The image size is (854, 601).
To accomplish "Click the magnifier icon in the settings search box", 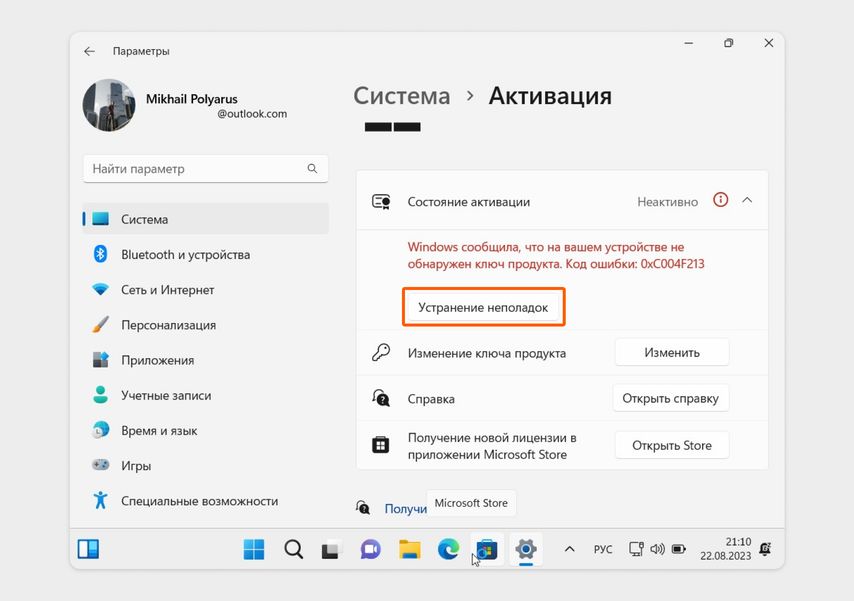I will (312, 169).
